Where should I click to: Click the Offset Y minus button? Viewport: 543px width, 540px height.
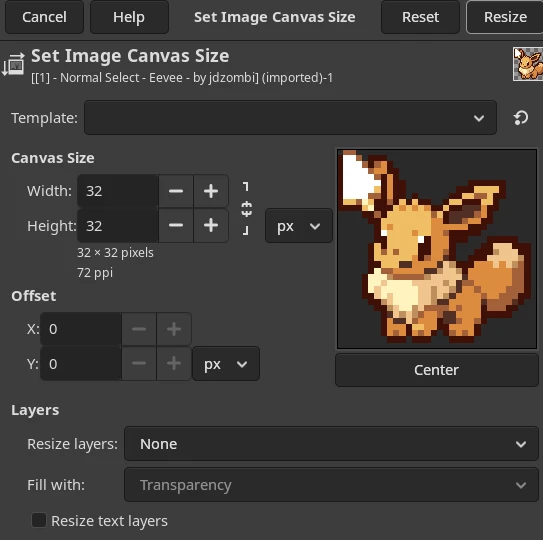(139, 364)
